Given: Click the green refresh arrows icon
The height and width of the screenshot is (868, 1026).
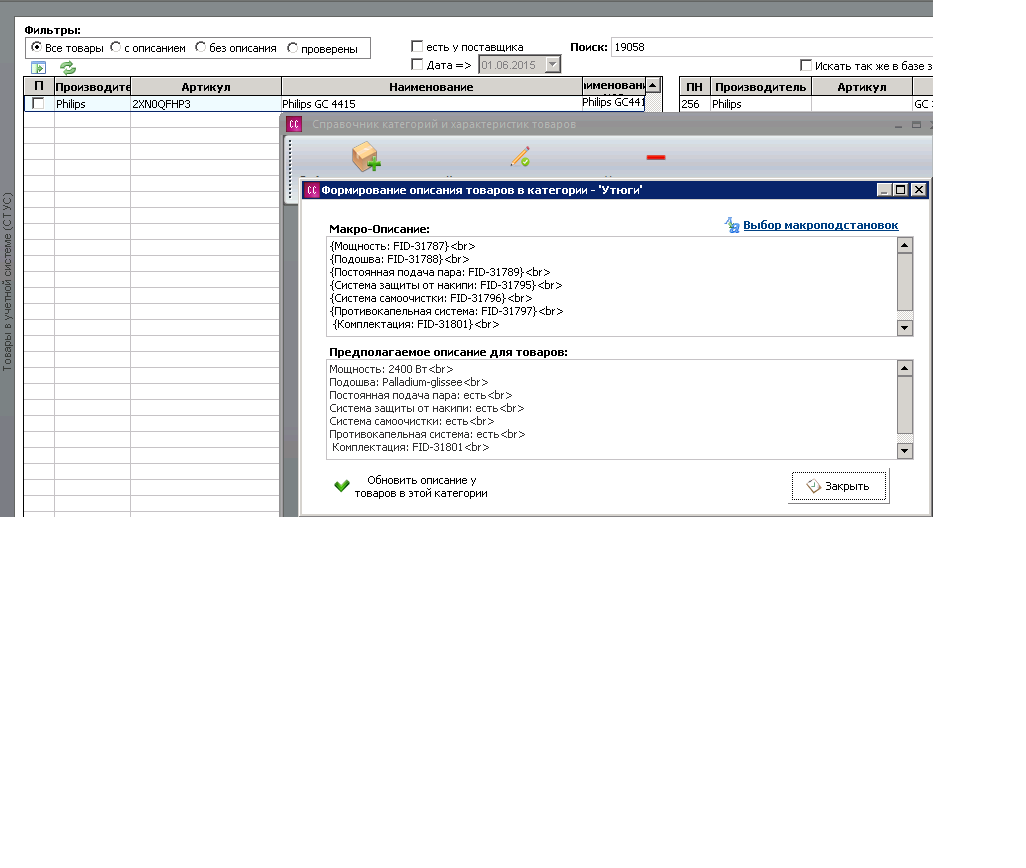Looking at the screenshot, I should (68, 67).
